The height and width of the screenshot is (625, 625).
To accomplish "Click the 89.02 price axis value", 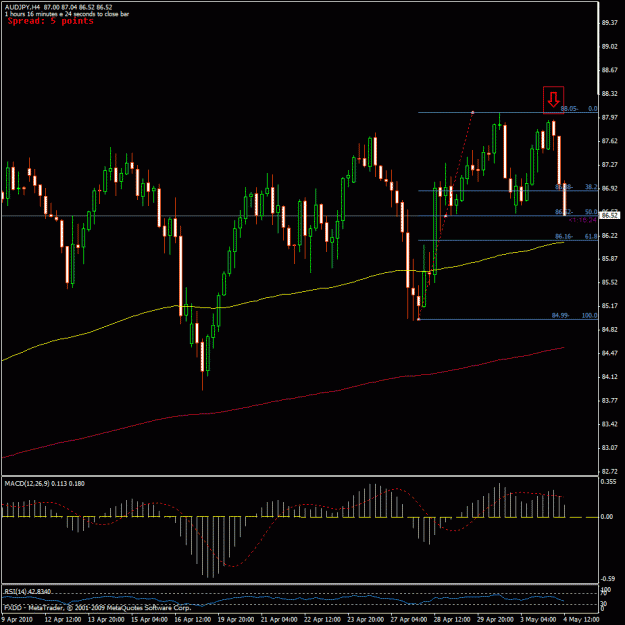I will pos(609,47).
